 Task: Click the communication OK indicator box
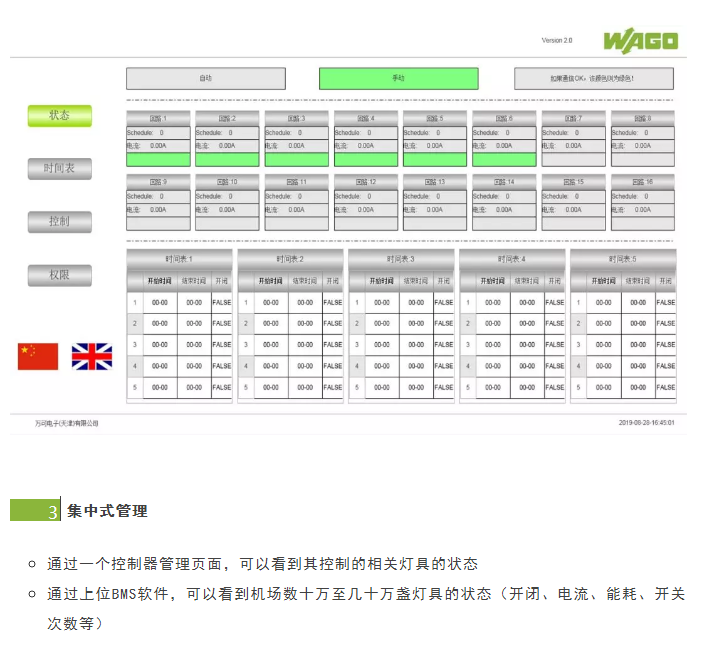click(593, 78)
